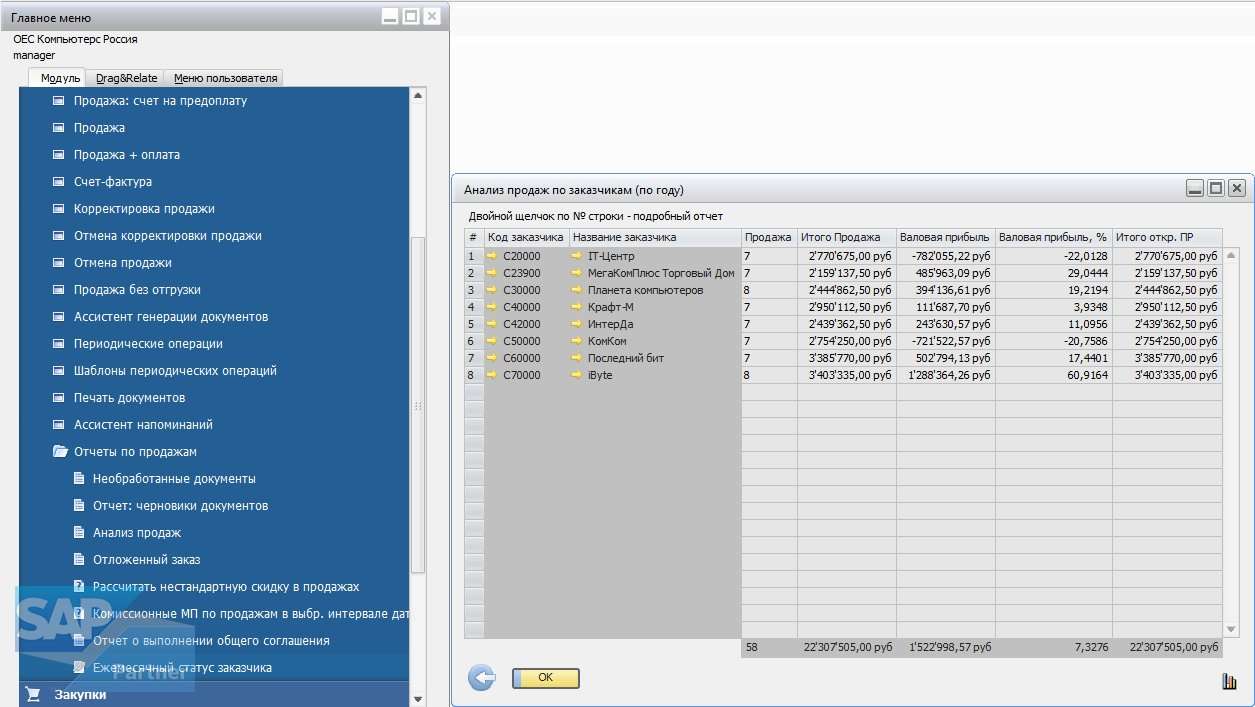
Task: Click the link arrow next to ИнтерДа
Action: point(577,324)
